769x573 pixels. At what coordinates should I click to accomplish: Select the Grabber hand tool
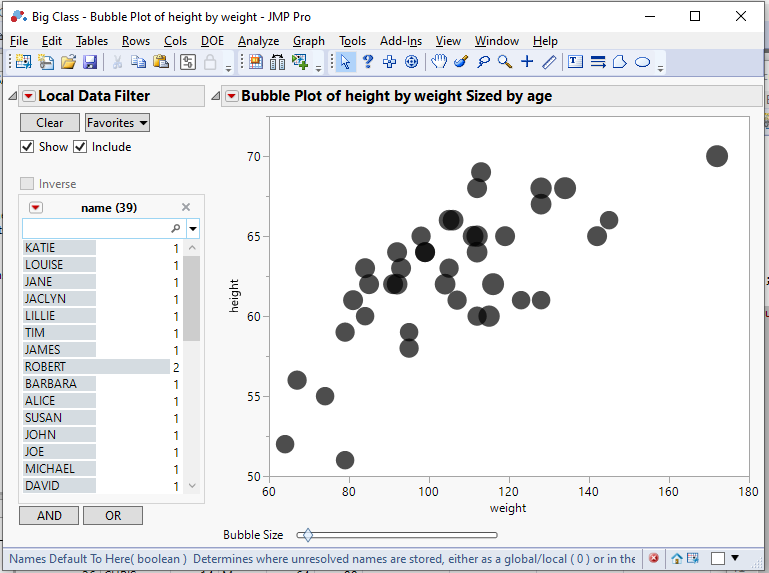pos(439,62)
